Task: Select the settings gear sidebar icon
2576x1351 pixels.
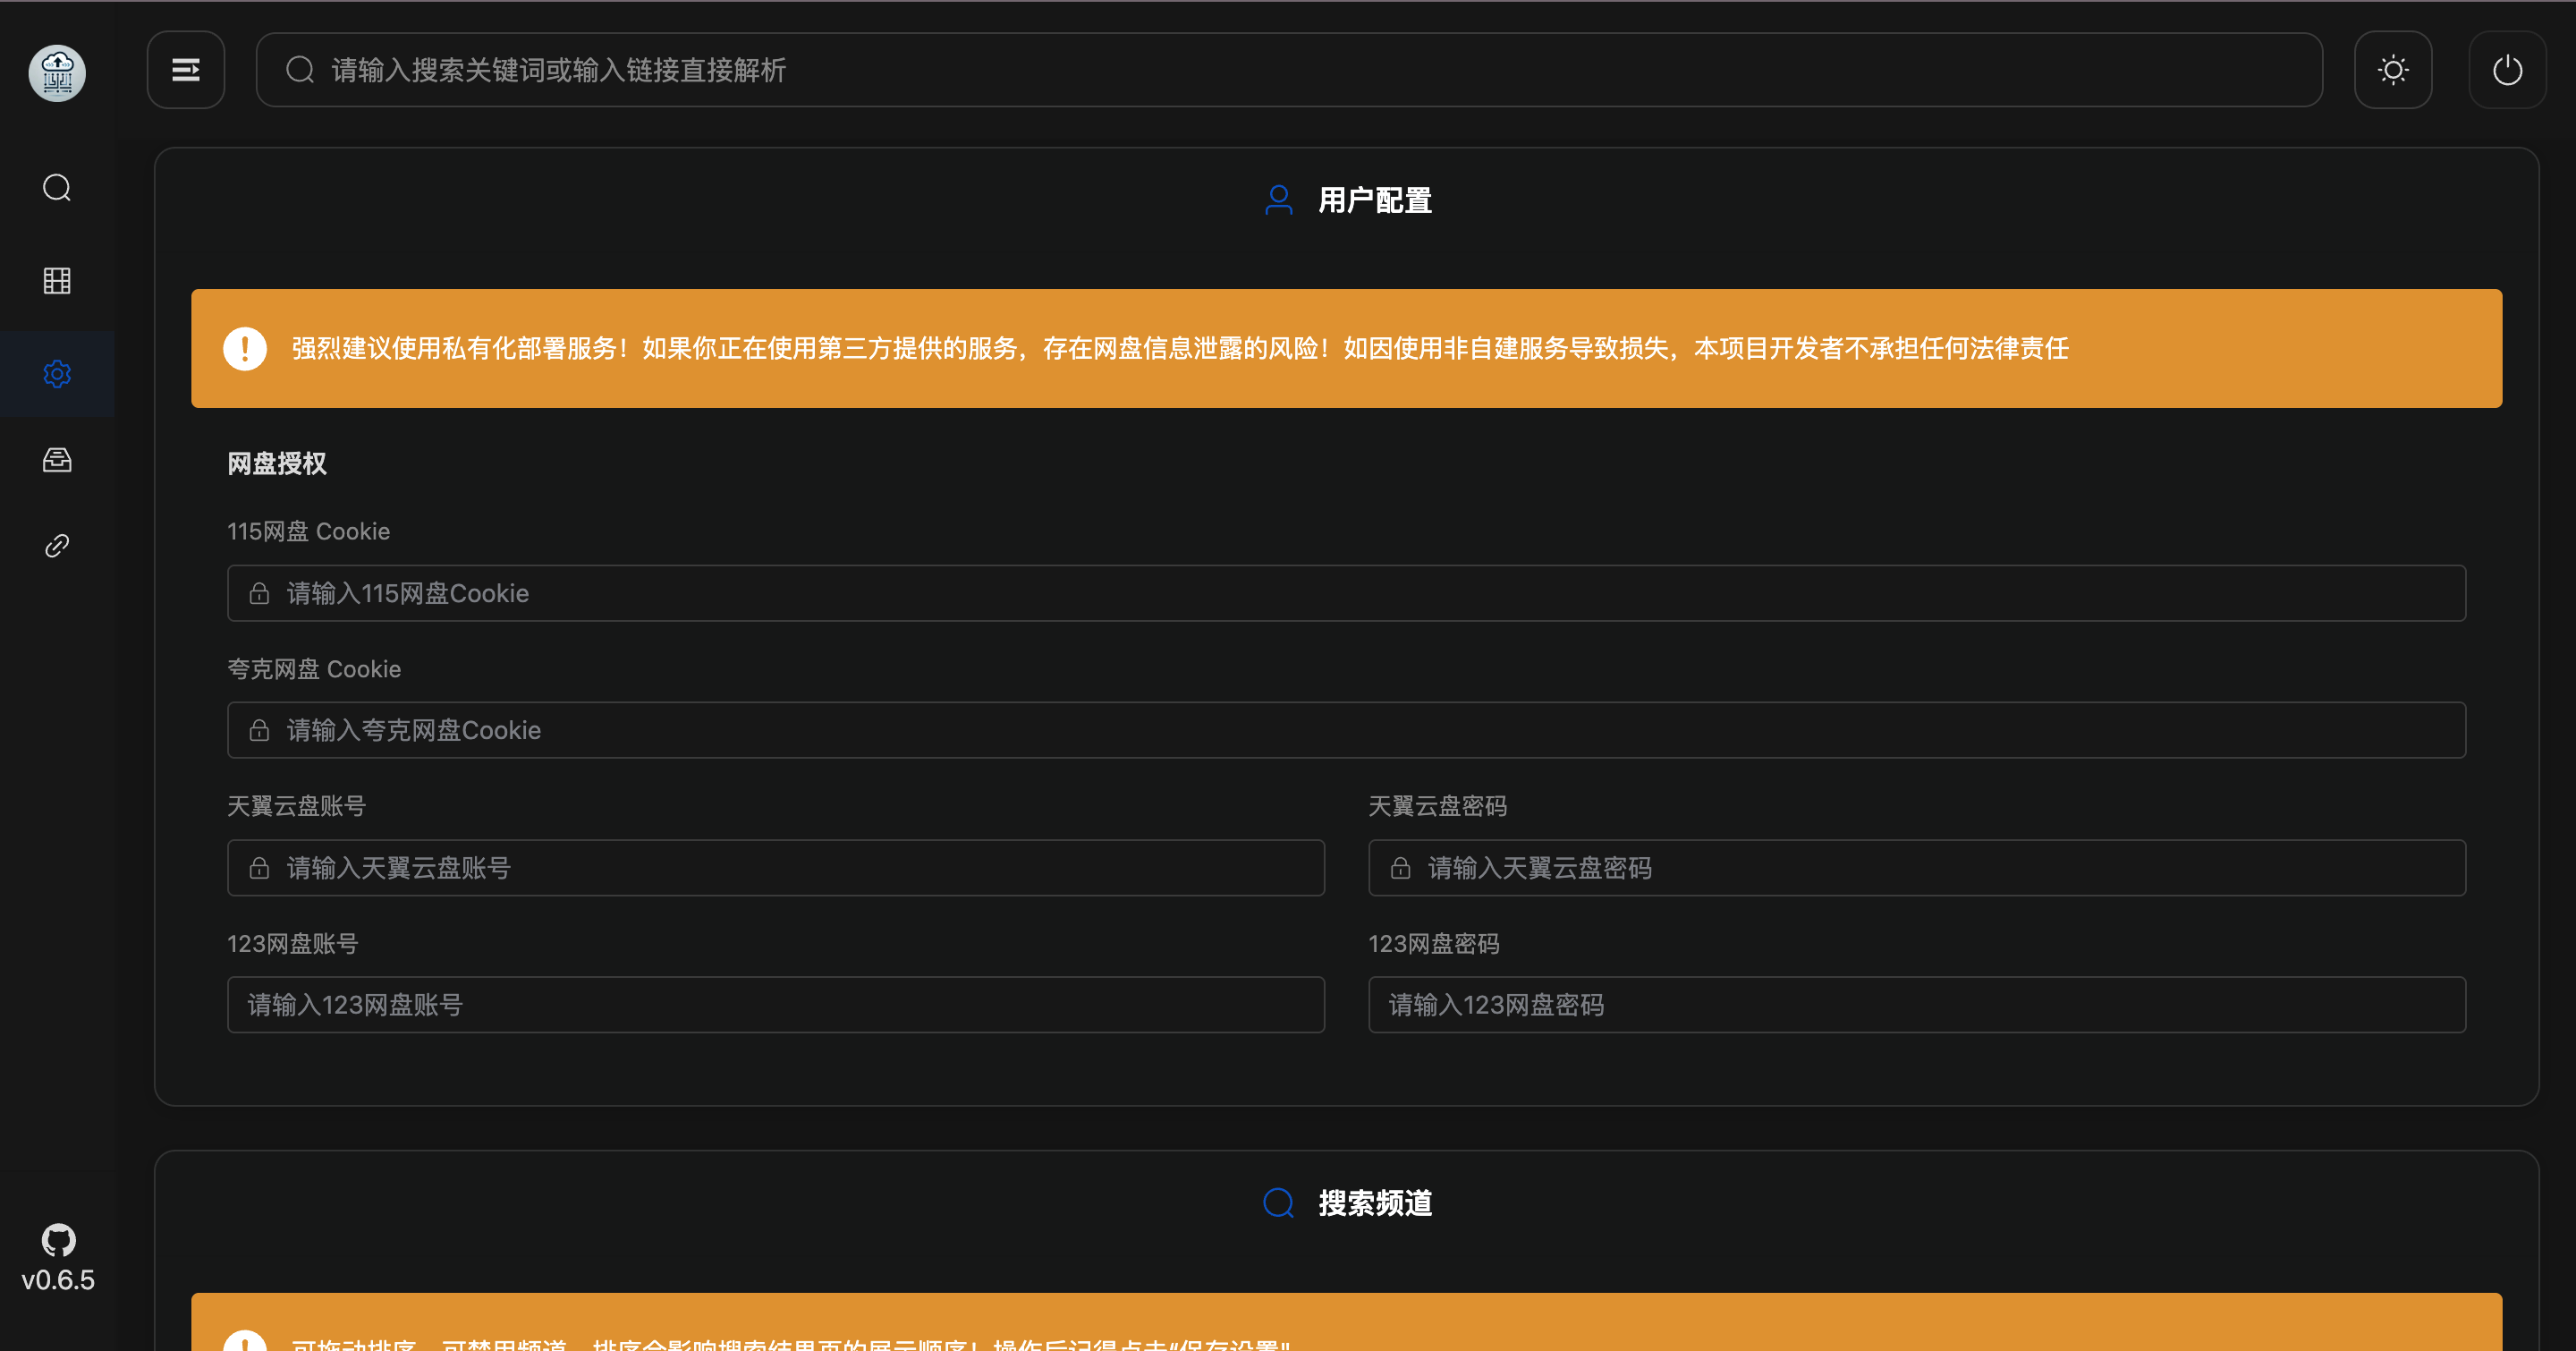Action: pyautogui.click(x=57, y=374)
